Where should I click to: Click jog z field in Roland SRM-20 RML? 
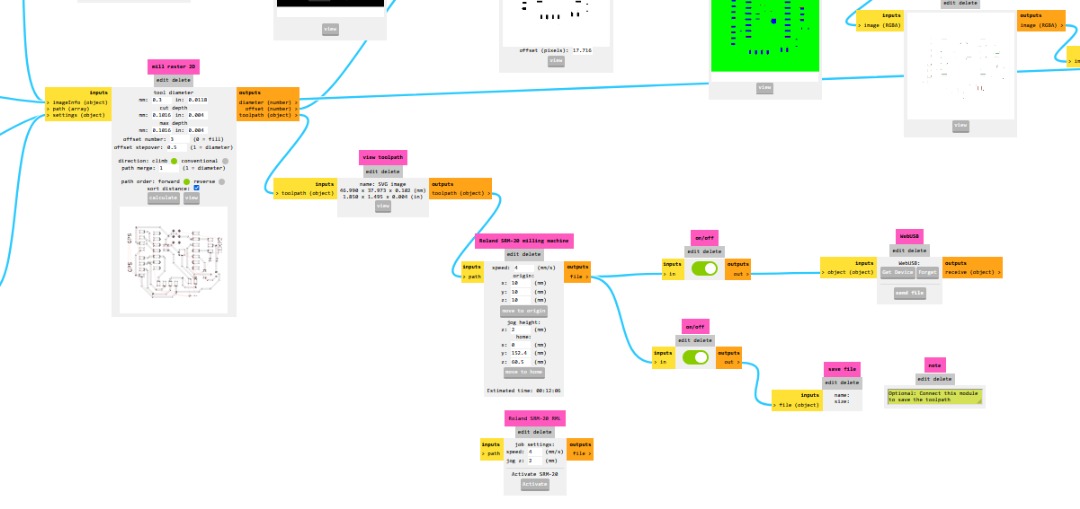[536, 460]
